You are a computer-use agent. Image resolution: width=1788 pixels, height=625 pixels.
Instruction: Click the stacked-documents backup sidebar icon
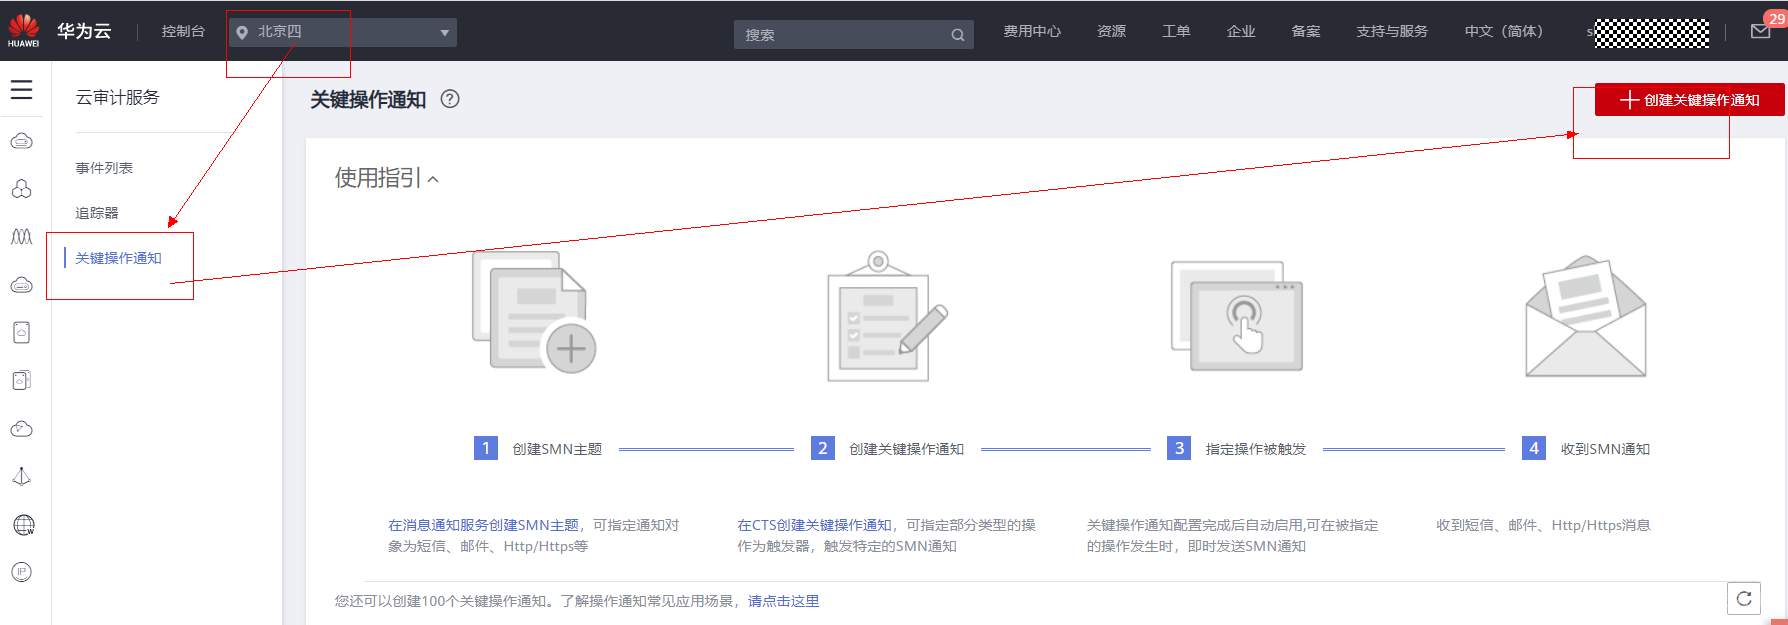point(21,380)
